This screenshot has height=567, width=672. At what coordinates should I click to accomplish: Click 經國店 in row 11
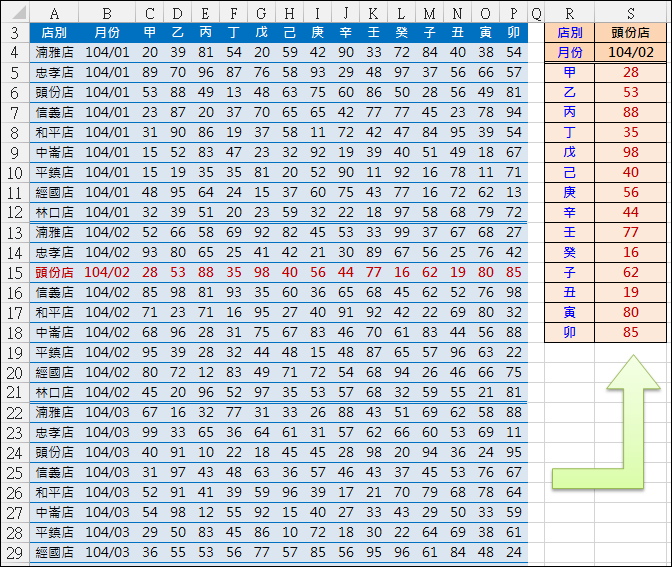click(x=54, y=192)
